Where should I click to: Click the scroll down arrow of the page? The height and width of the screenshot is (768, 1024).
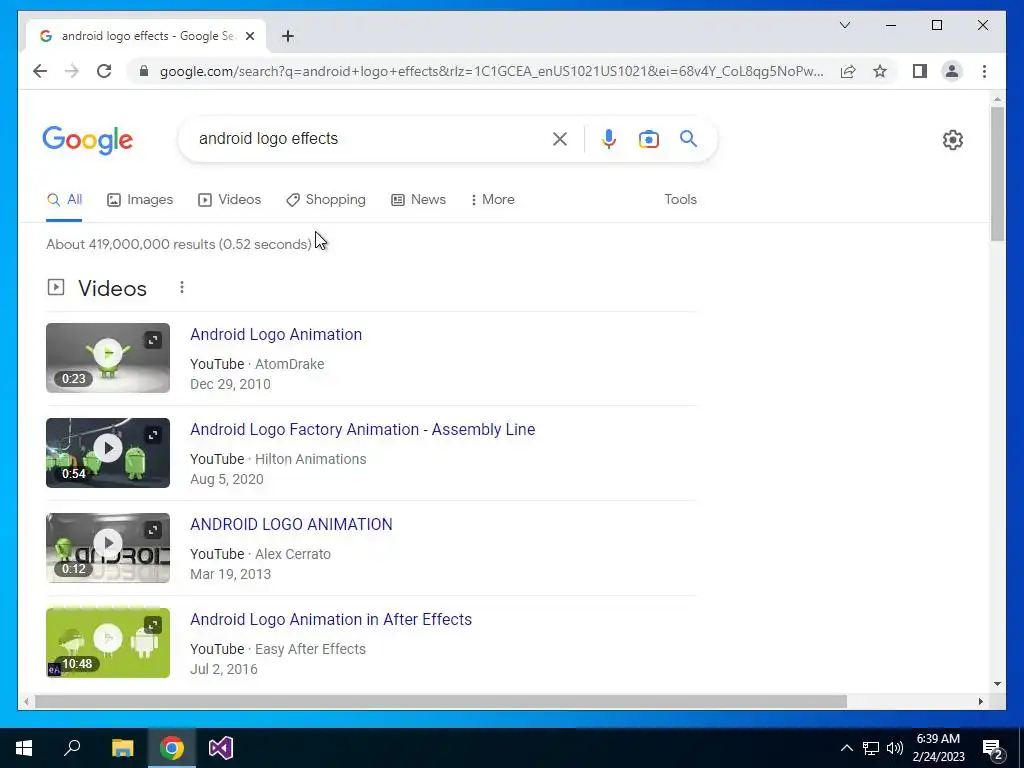point(997,684)
